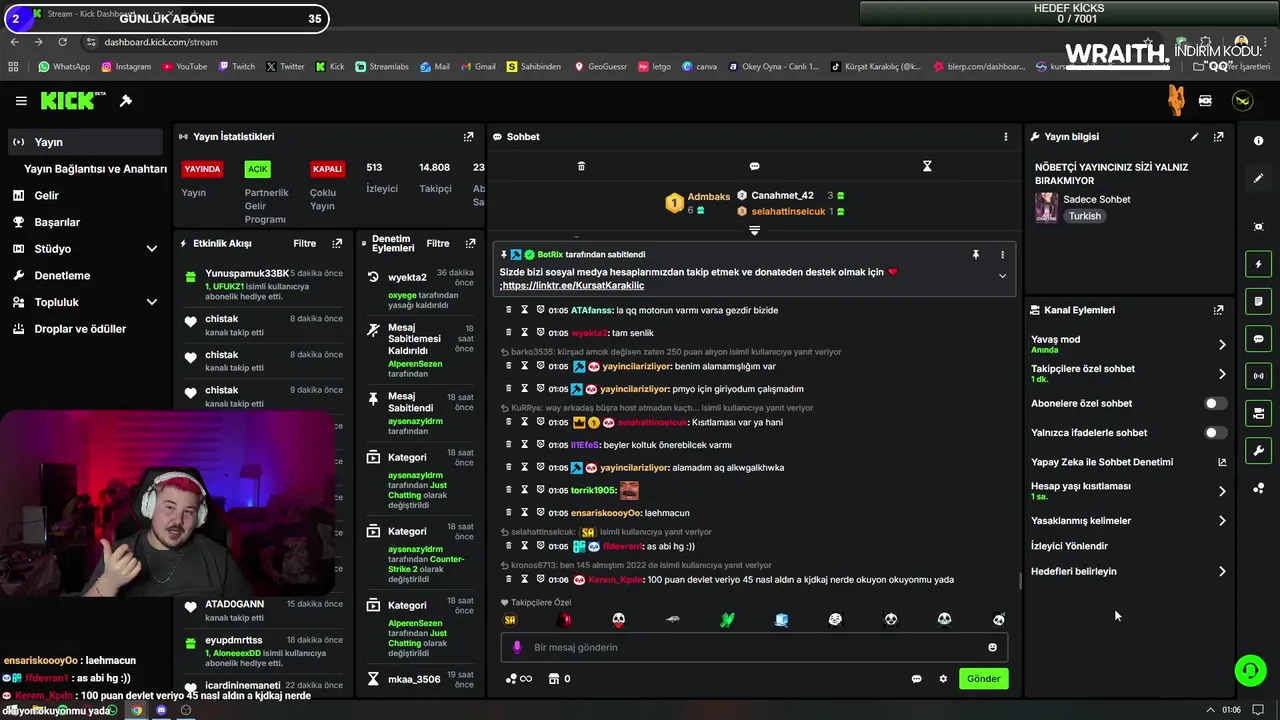
Task: Select the green X emote
Action: [x=727, y=620]
